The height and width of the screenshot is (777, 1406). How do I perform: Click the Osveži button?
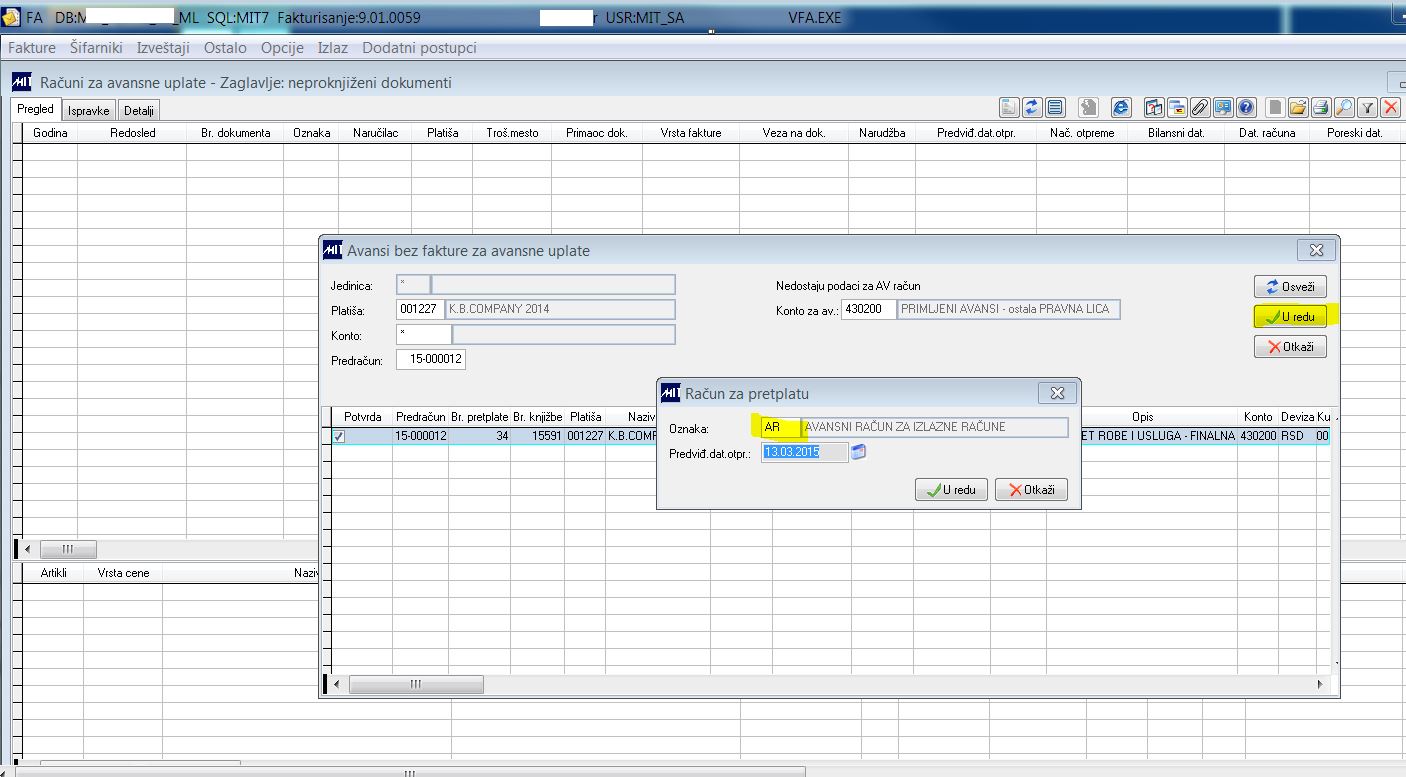pos(1290,286)
